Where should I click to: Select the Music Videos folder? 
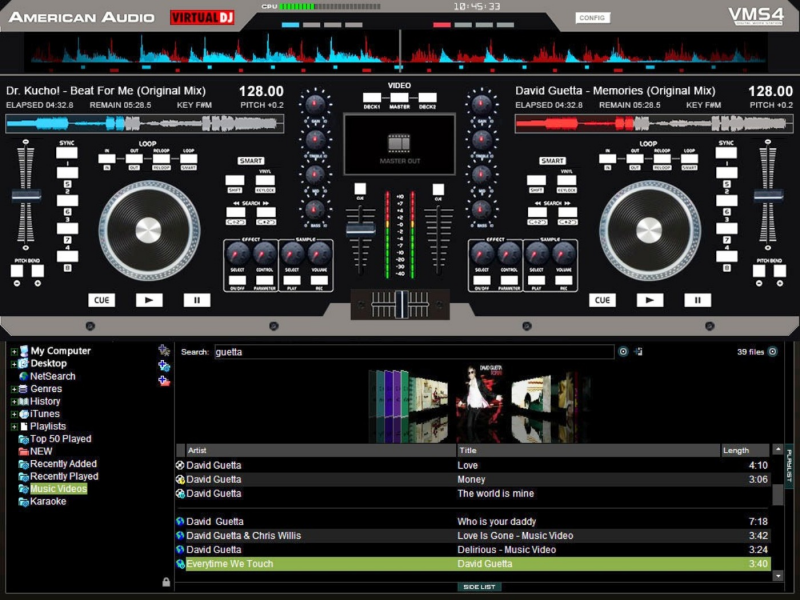coord(58,489)
